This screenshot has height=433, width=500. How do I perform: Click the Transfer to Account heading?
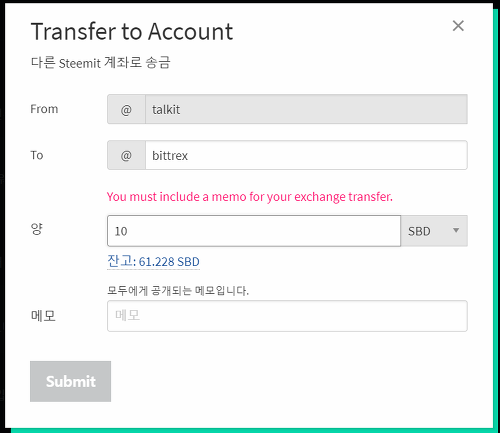click(132, 32)
